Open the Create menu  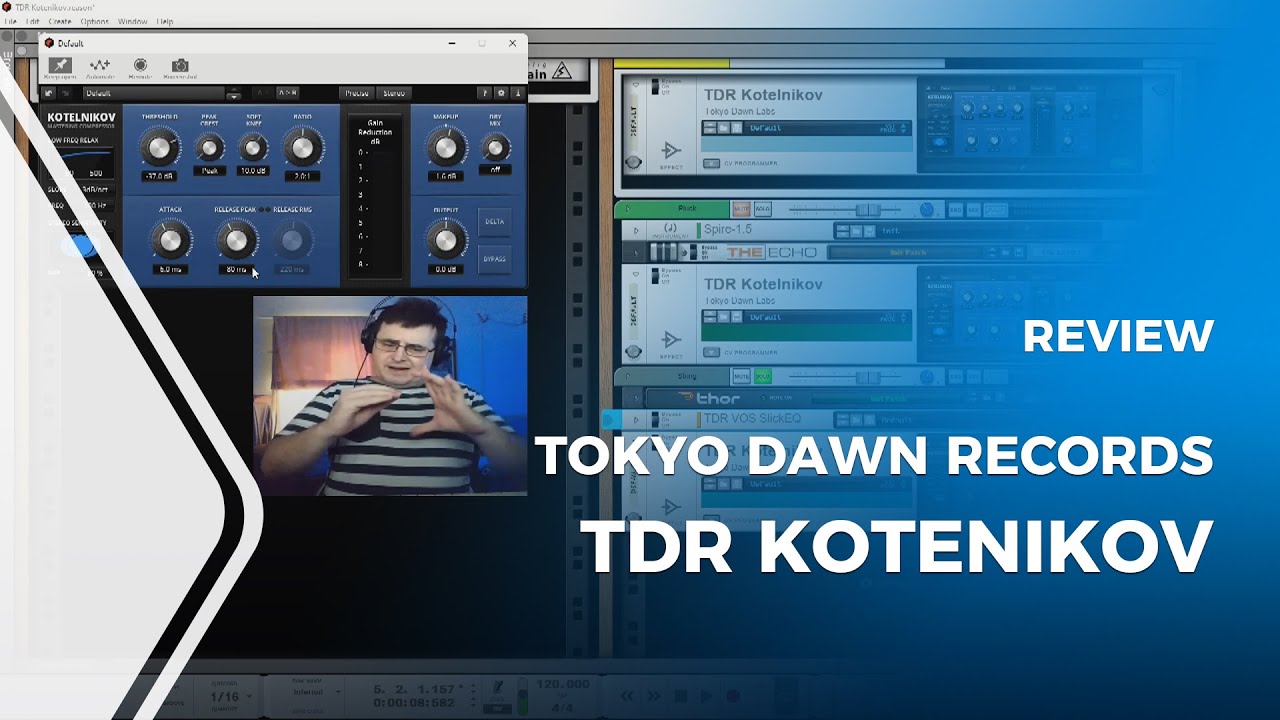click(x=59, y=21)
